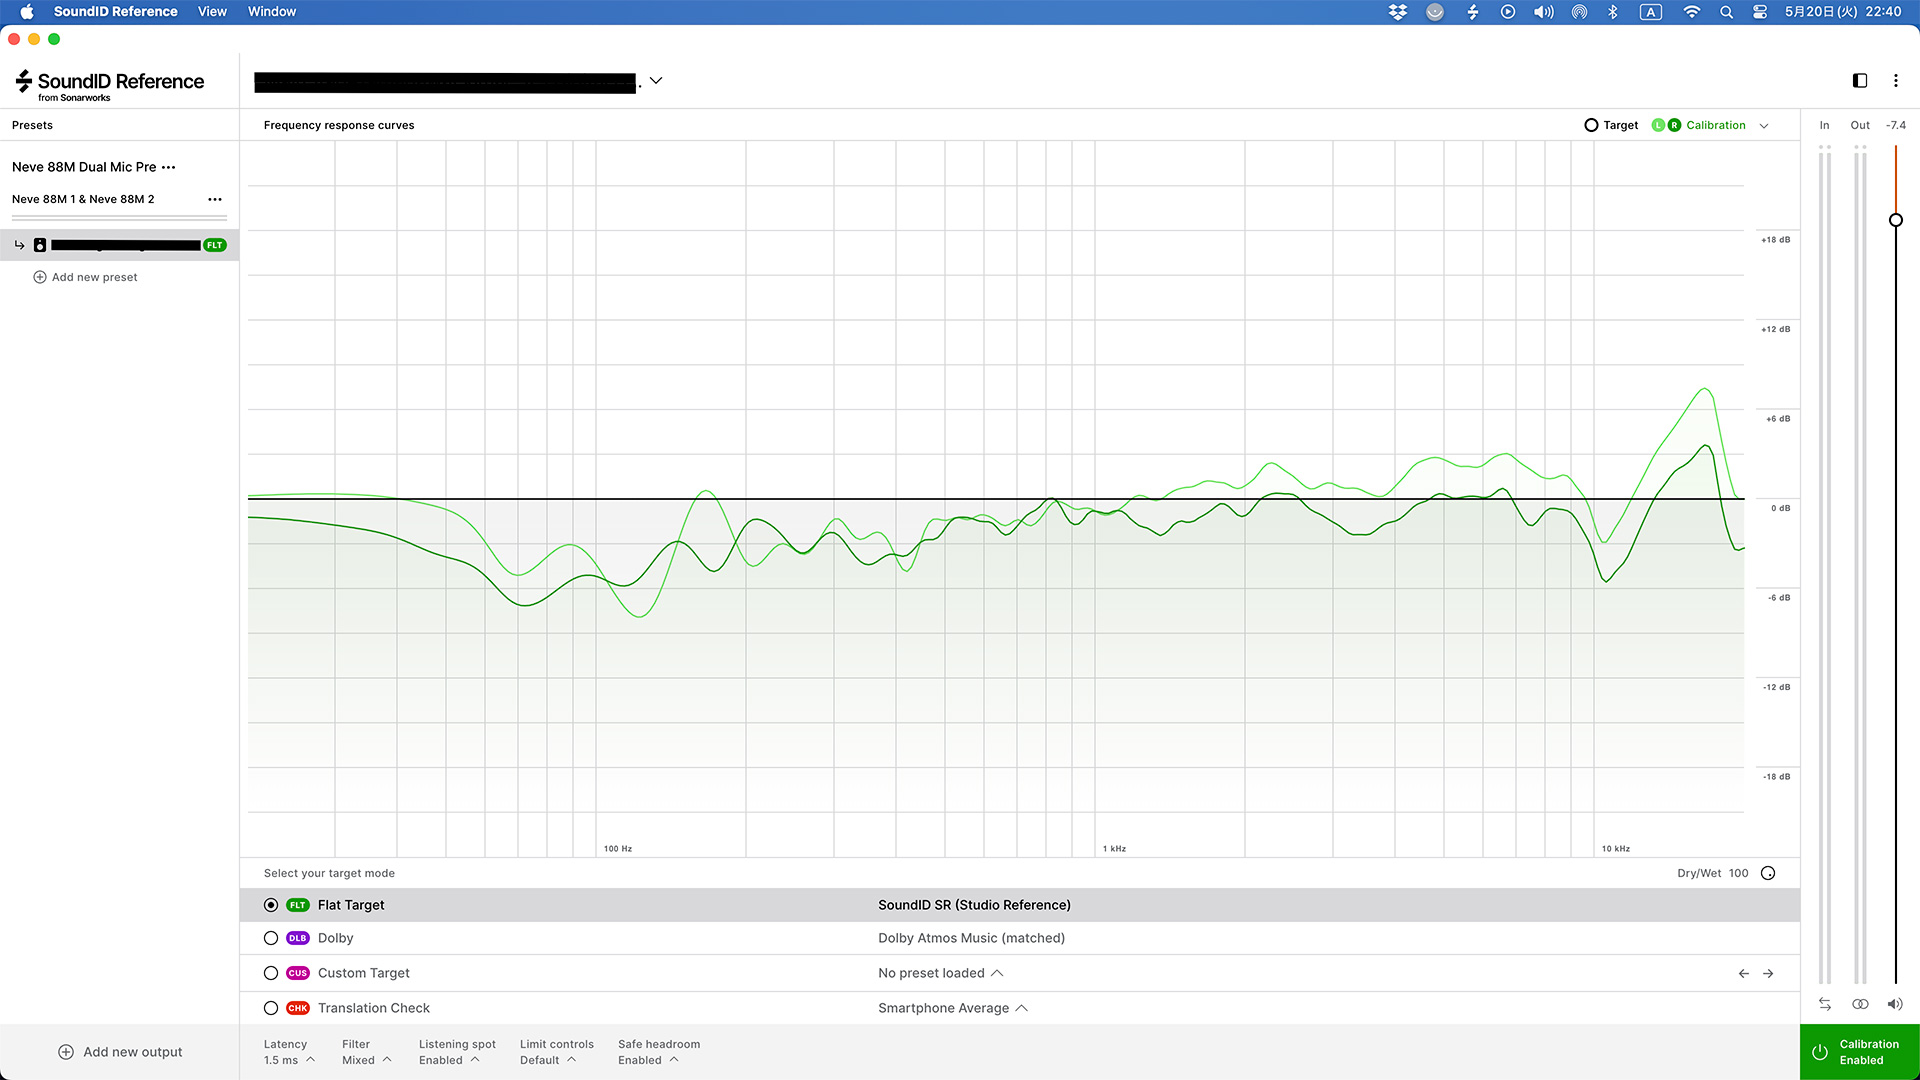1920x1080 pixels.
Task: Select the Flat Target radio button
Action: click(271, 905)
